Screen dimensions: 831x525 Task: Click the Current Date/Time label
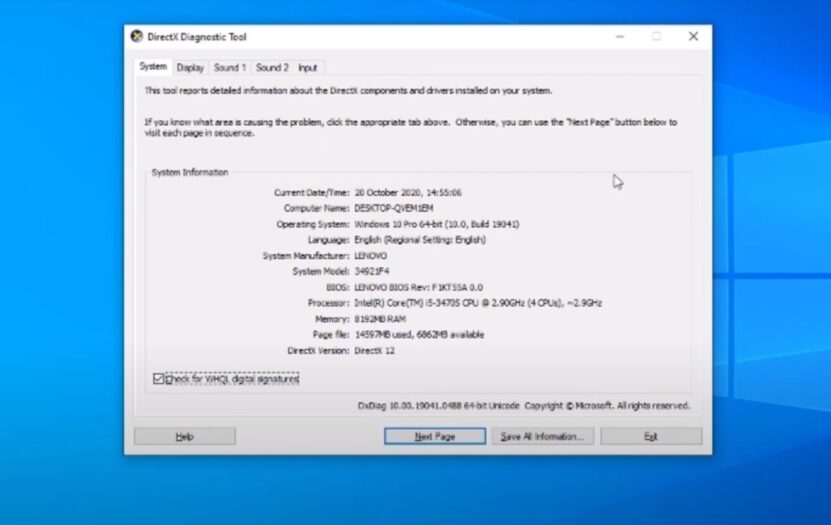coord(312,193)
